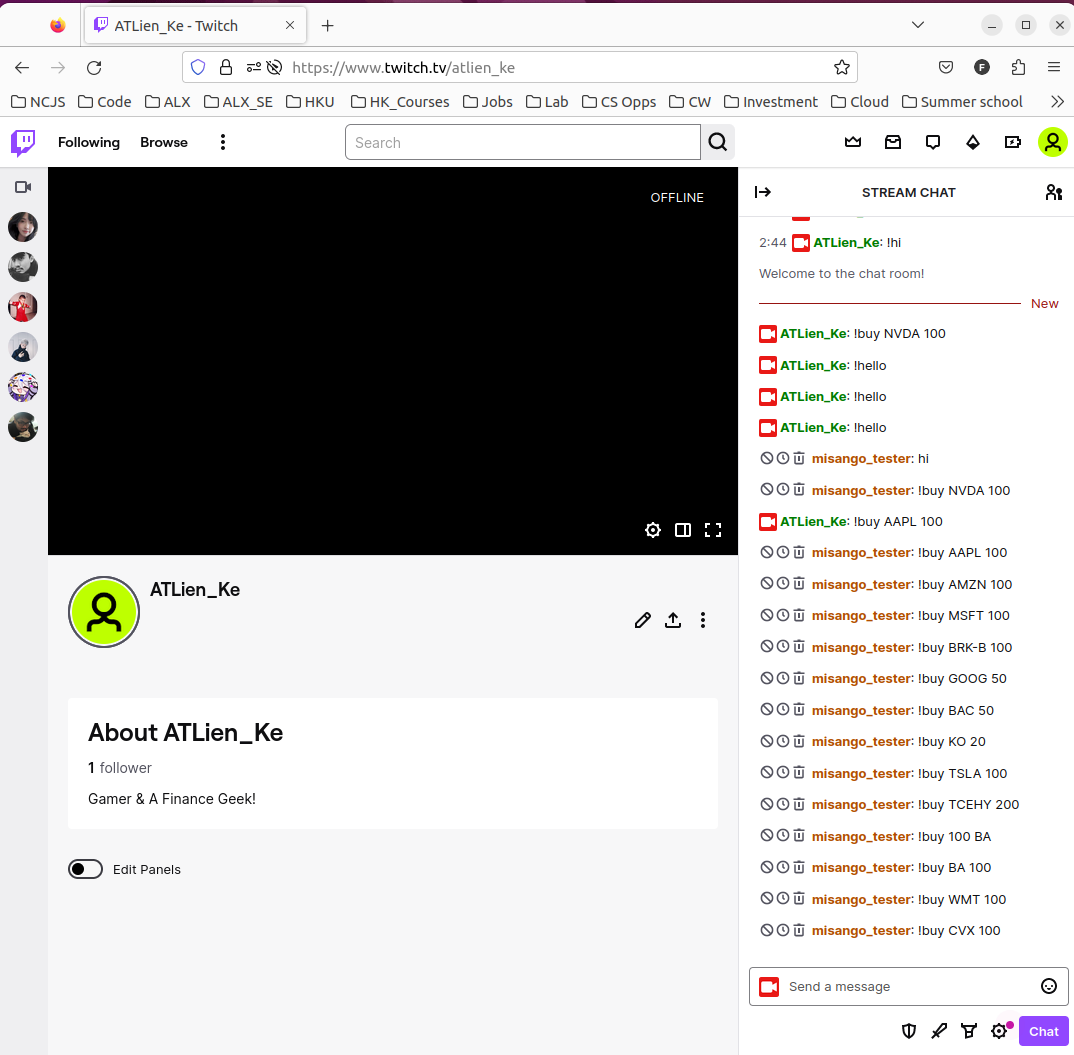
Task: Open the red-outfit channel avatar in sidebar
Action: [x=23, y=307]
